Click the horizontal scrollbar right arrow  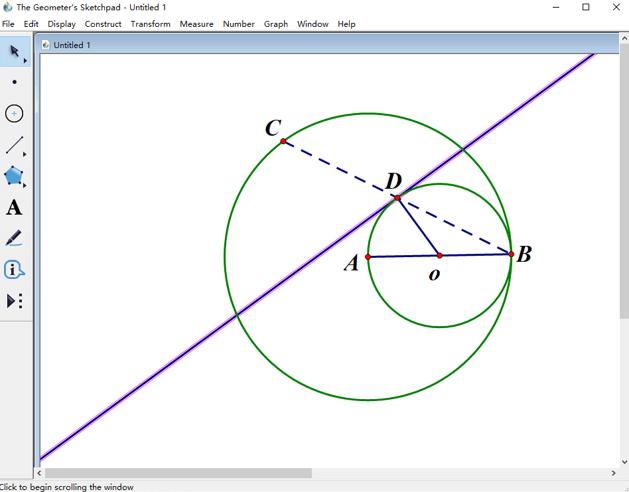pos(613,473)
